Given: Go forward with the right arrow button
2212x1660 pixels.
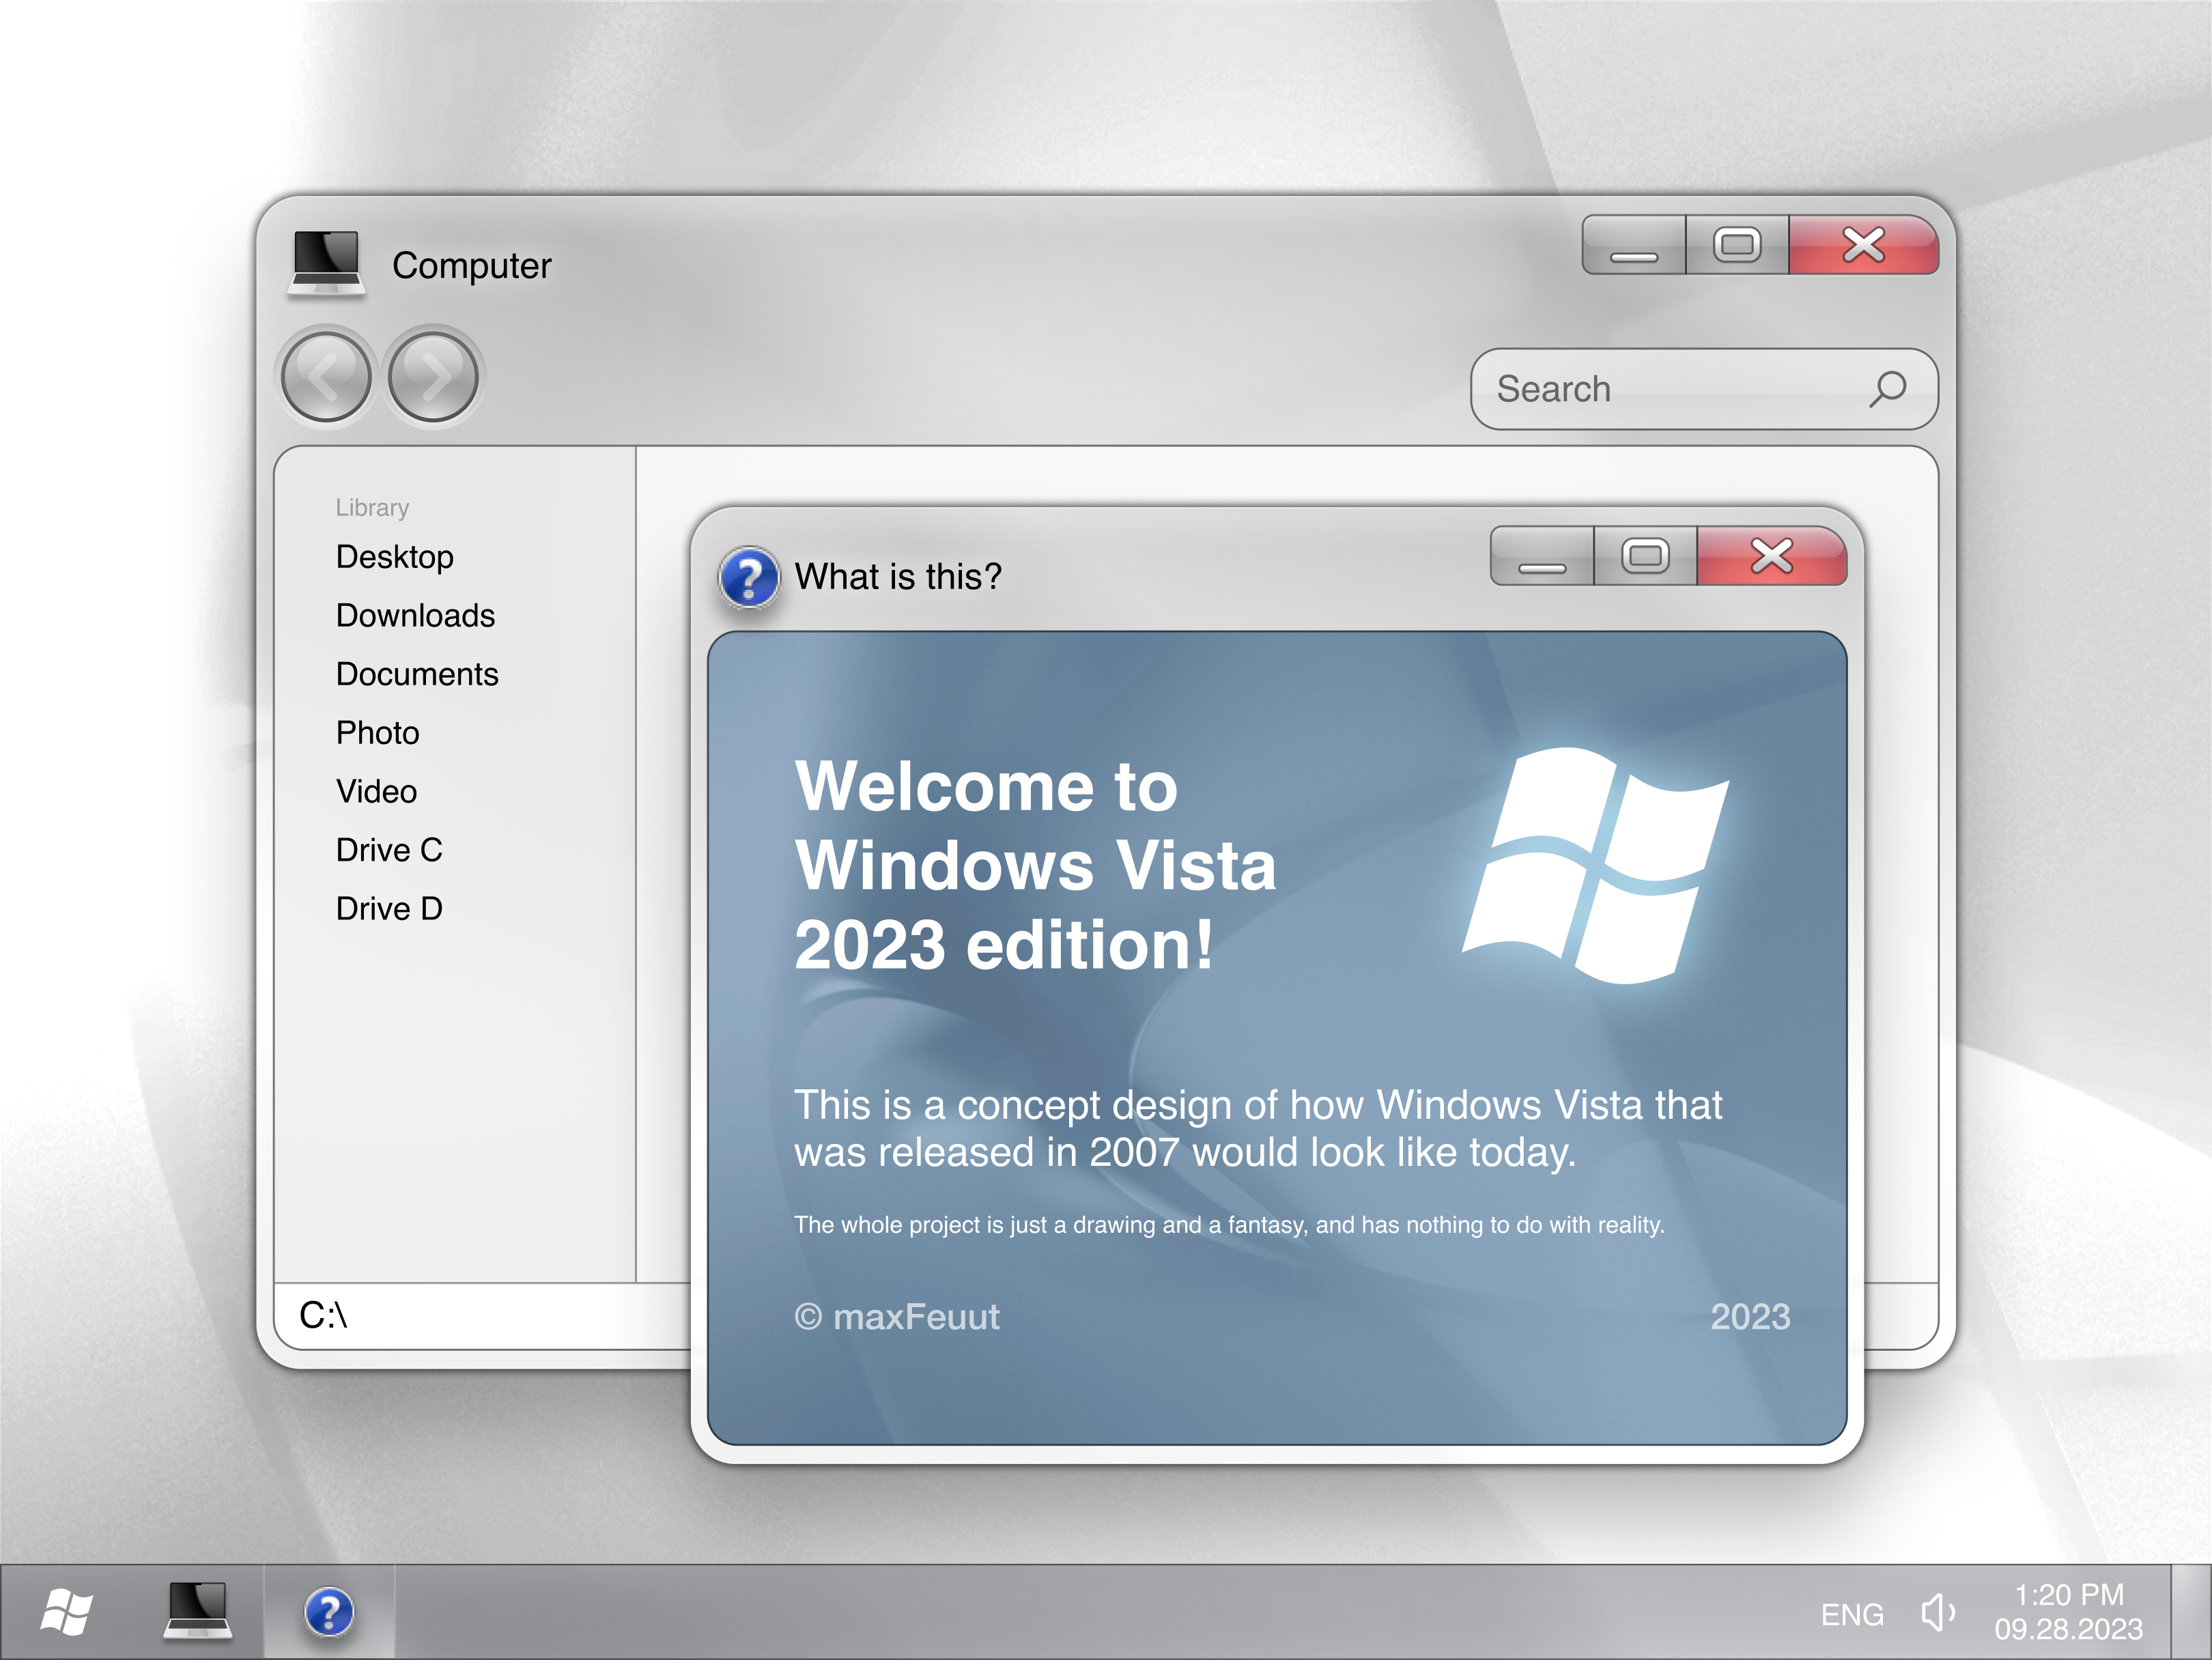Looking at the screenshot, I should pos(433,376).
